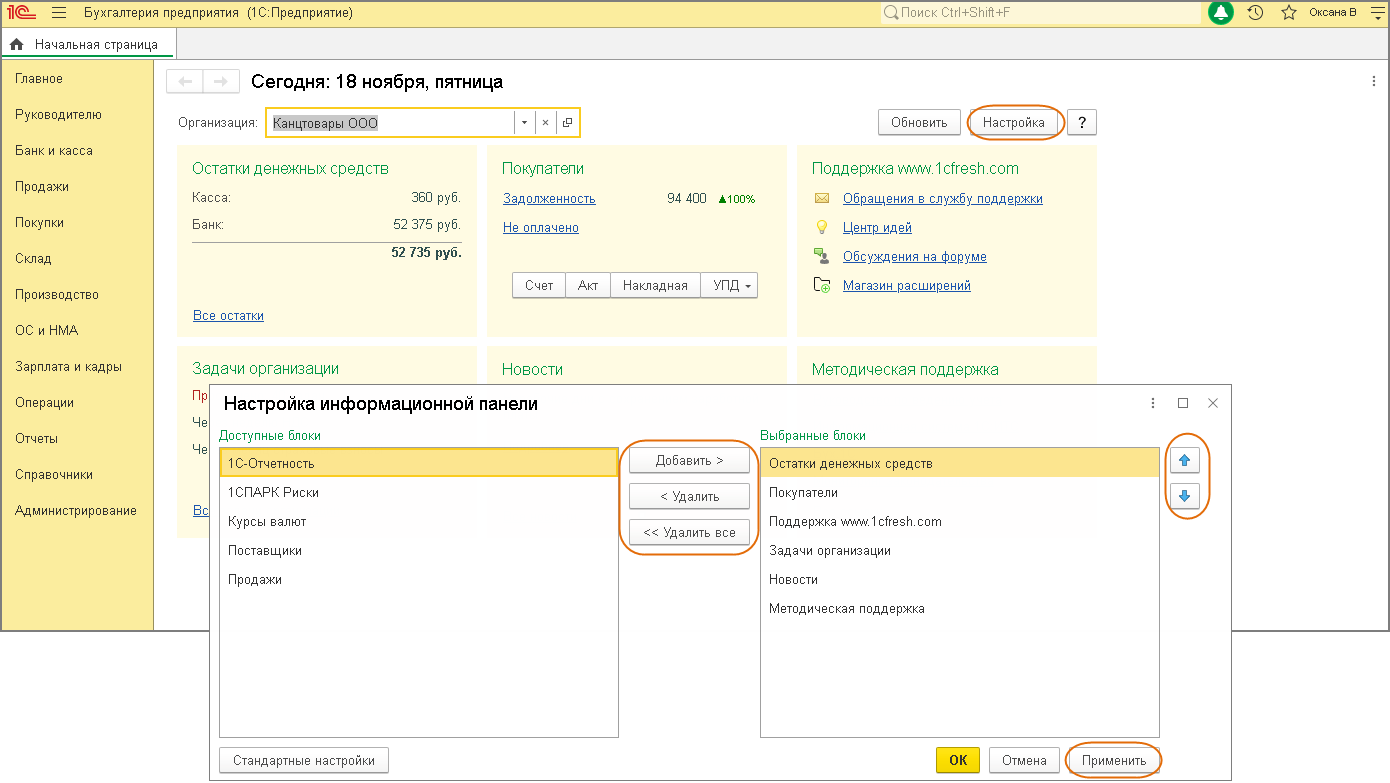Click the Добавить > button
Screen dimensions: 1390x783
point(689,460)
